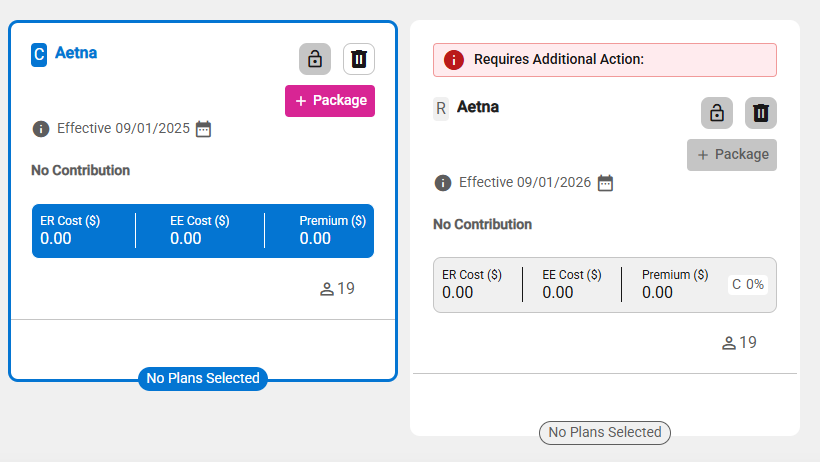Click the person icon with 19 on renewal card
Screen dimensions: 820x462
739,343
